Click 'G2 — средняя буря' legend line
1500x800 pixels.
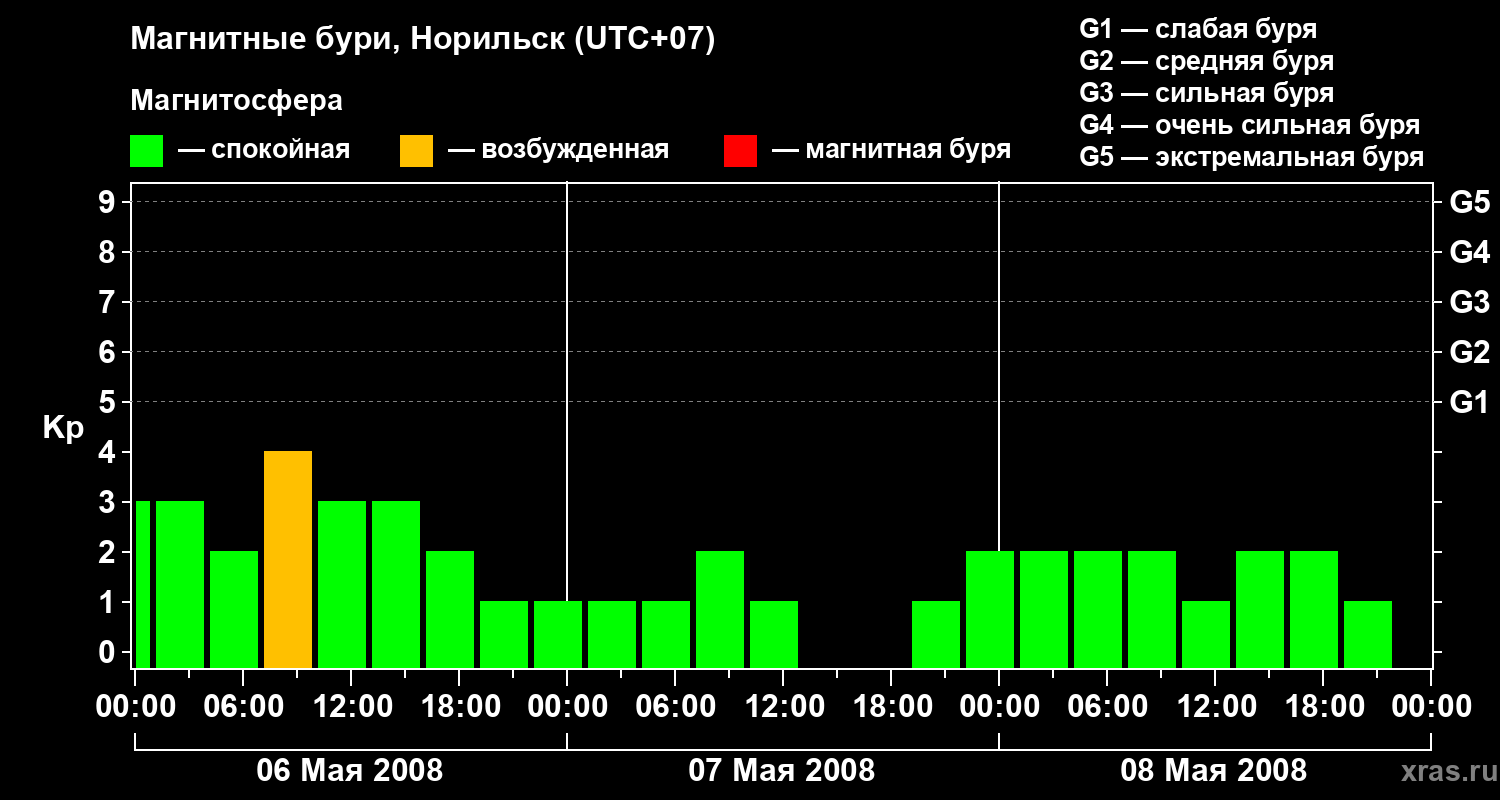[x=1206, y=61]
